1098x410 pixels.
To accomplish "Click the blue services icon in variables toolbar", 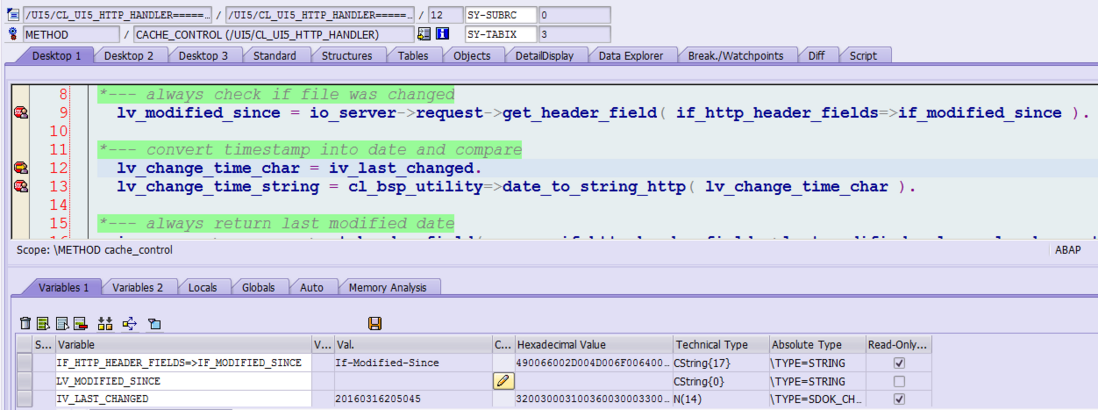I will click(x=154, y=323).
